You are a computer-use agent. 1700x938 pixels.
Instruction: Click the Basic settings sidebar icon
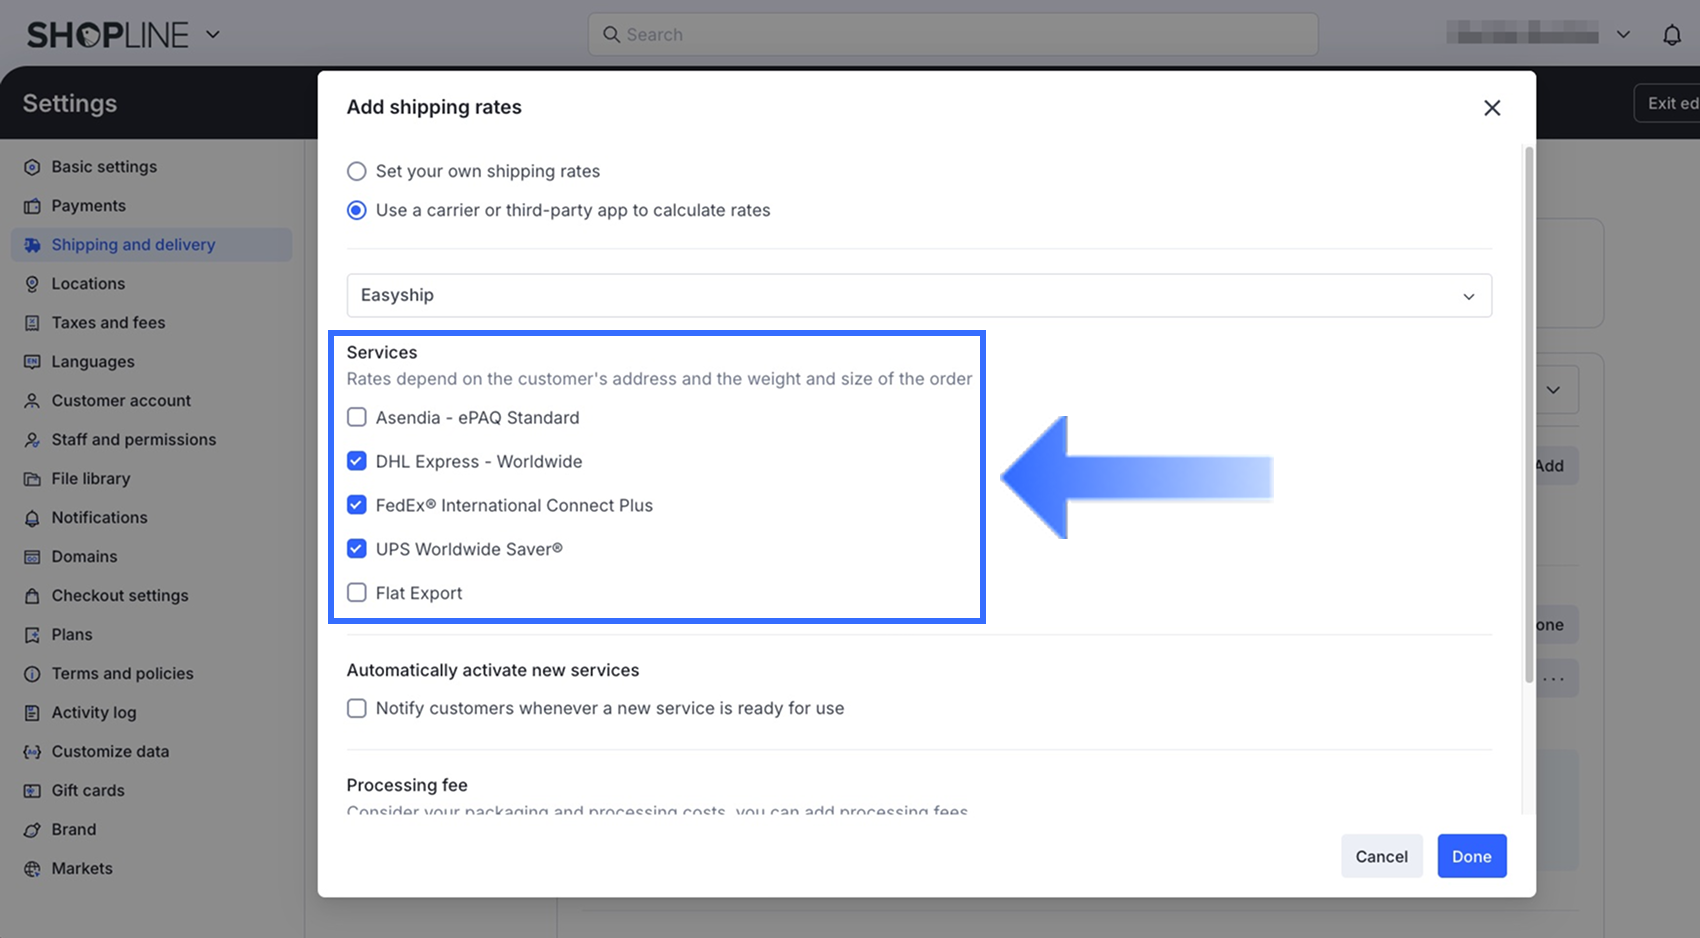click(x=32, y=167)
